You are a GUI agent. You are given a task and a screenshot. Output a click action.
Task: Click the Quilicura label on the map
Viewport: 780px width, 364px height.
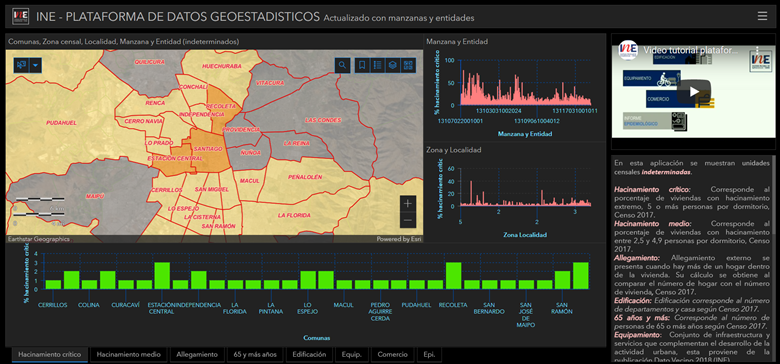tap(149, 62)
